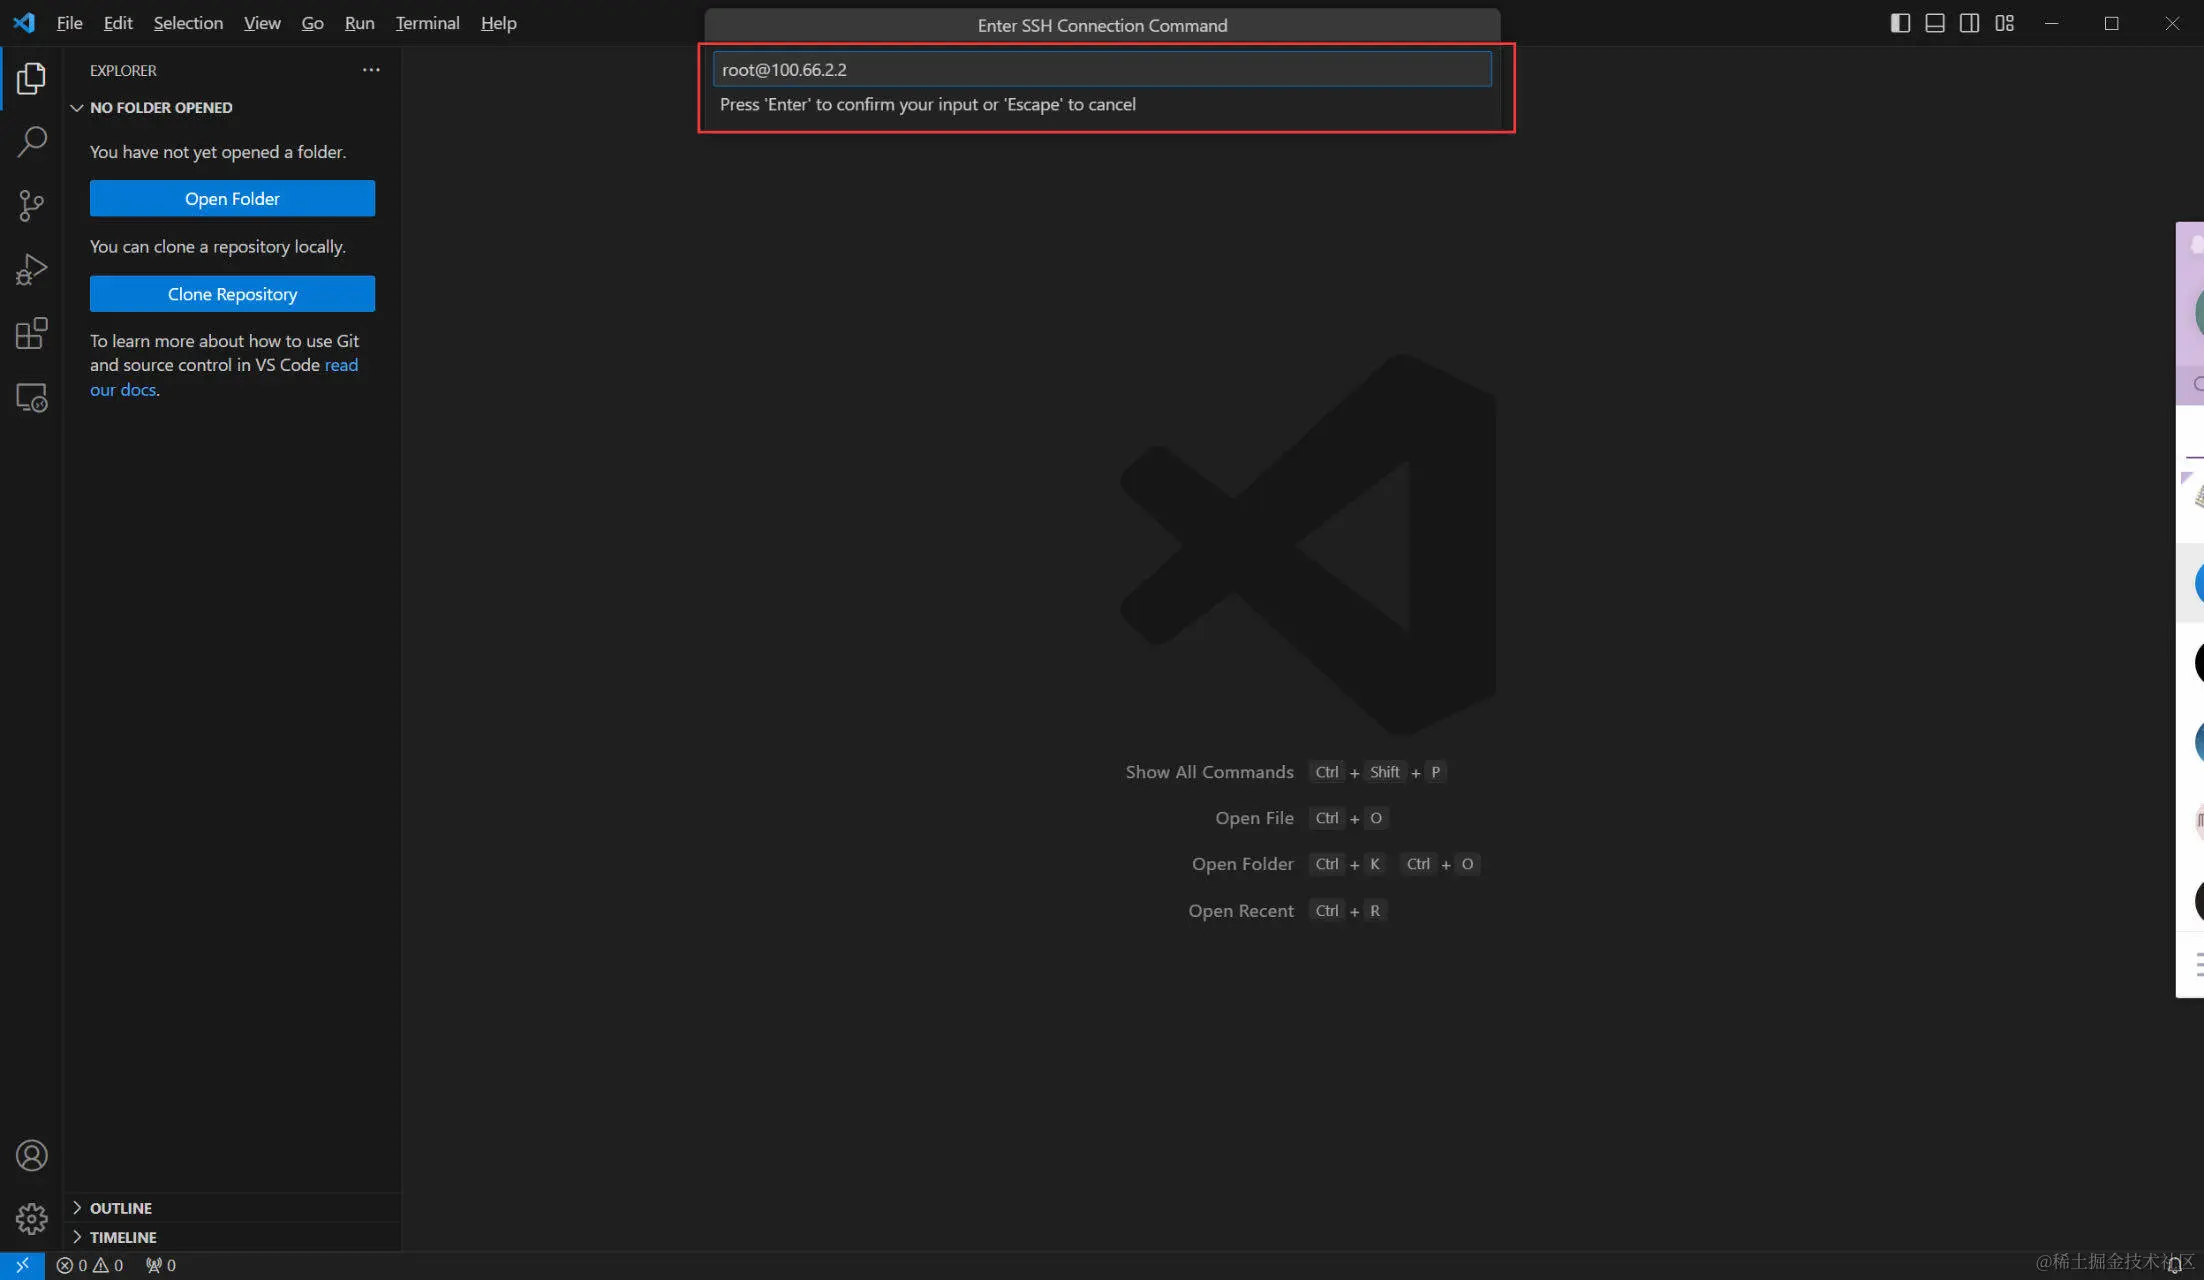Open the Remote Explorer view
Viewport: 2204px width, 1280px height.
(x=31, y=398)
